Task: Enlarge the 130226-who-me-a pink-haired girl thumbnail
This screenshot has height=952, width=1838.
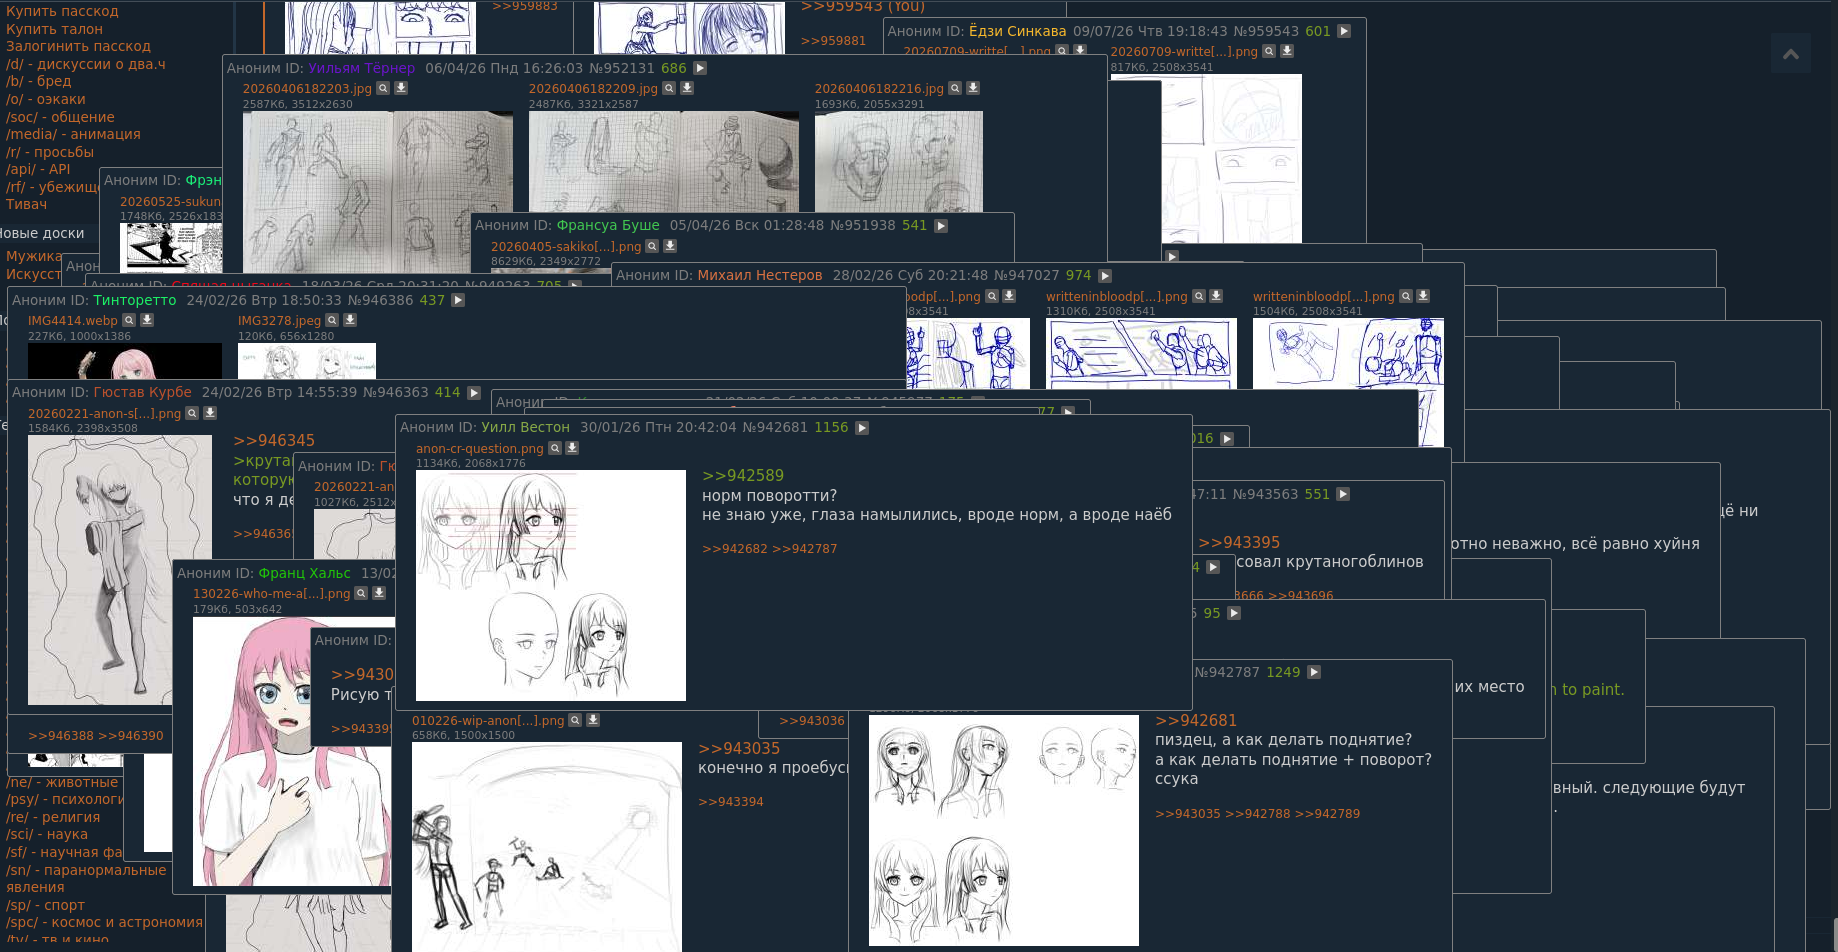Action: [x=292, y=752]
